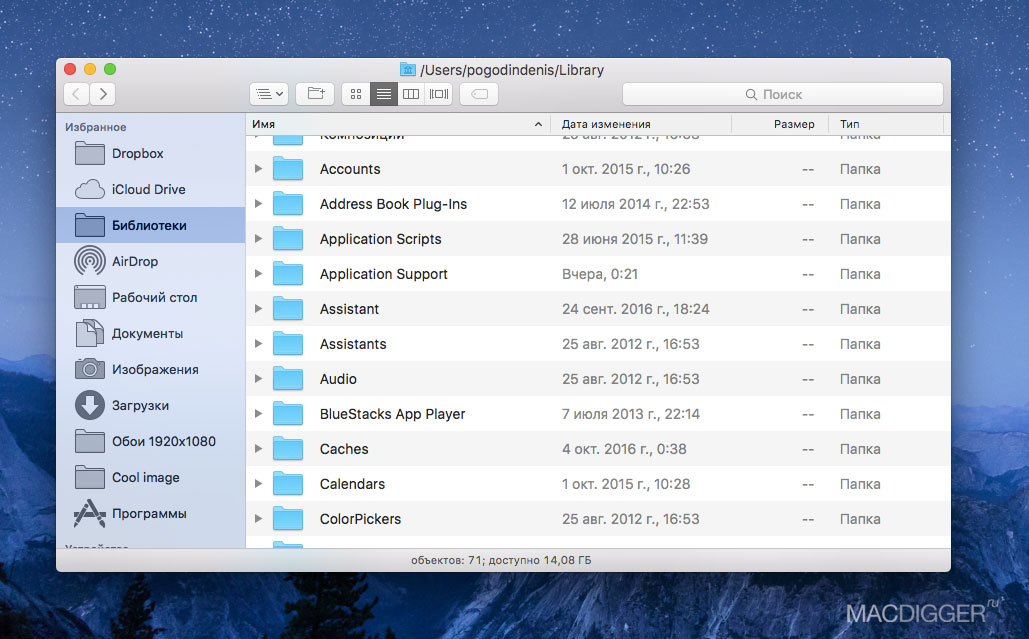The height and width of the screenshot is (639, 1029).
Task: Select list view mode toggle
Action: click(383, 93)
